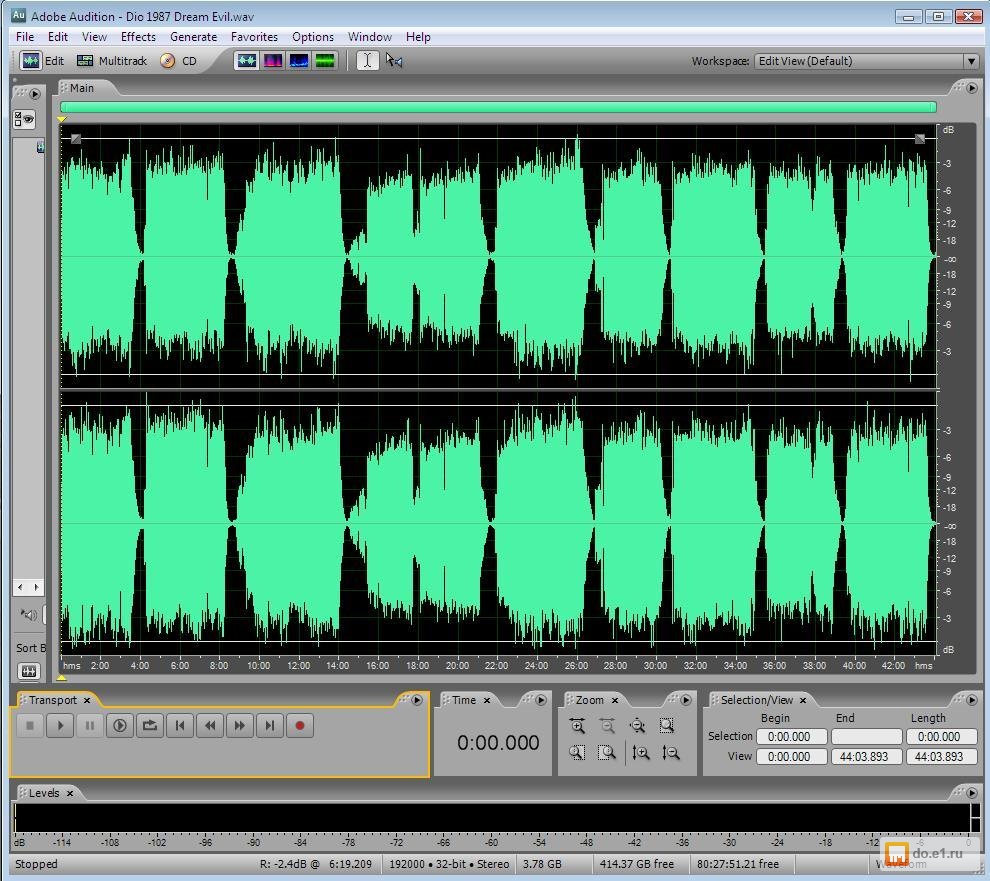Open the Main panel options menu
This screenshot has width=990, height=881.
[971, 88]
